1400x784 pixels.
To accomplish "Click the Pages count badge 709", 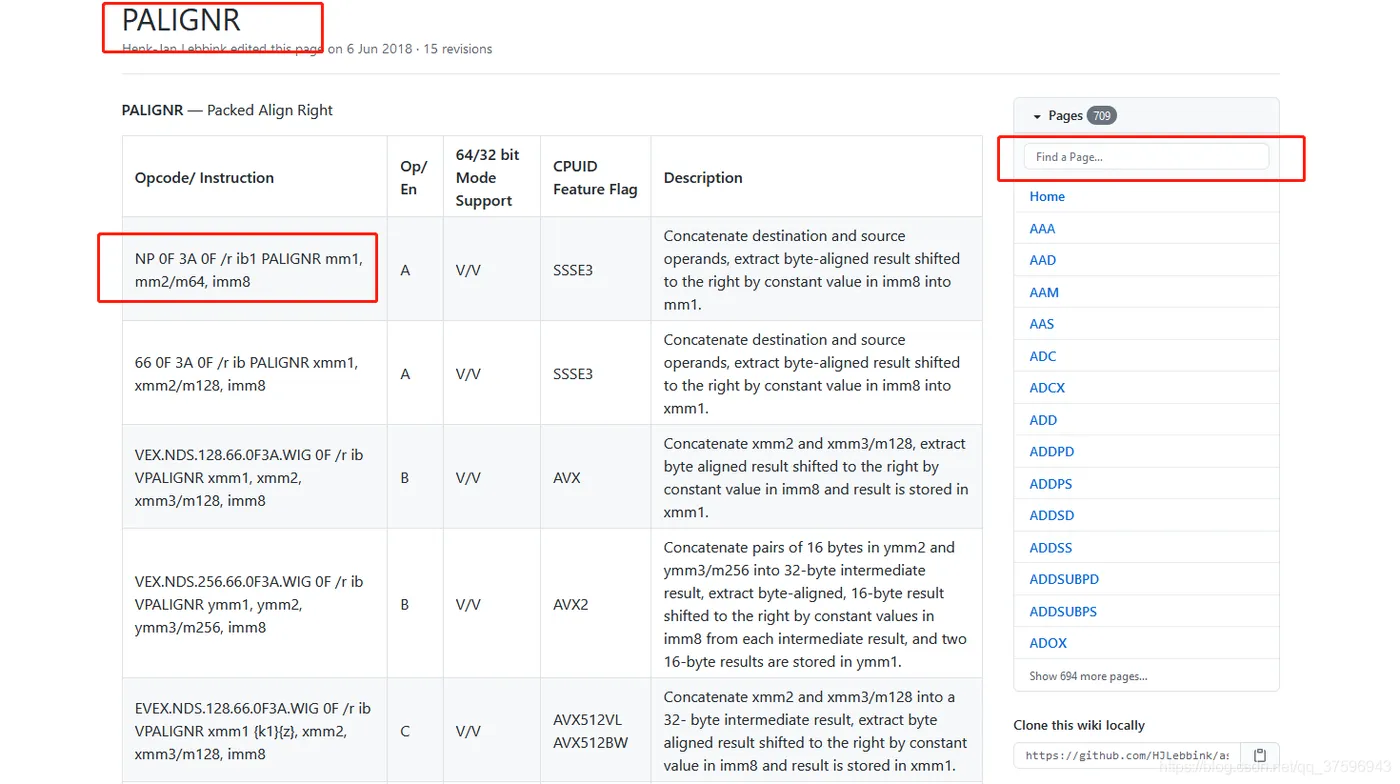I will [1102, 116].
